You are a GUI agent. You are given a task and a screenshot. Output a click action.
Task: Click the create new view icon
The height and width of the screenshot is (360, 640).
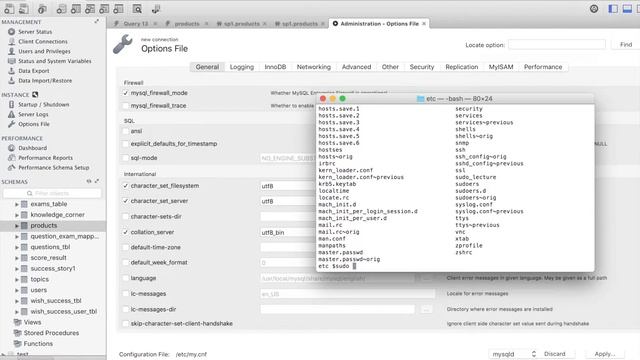tap(90, 9)
